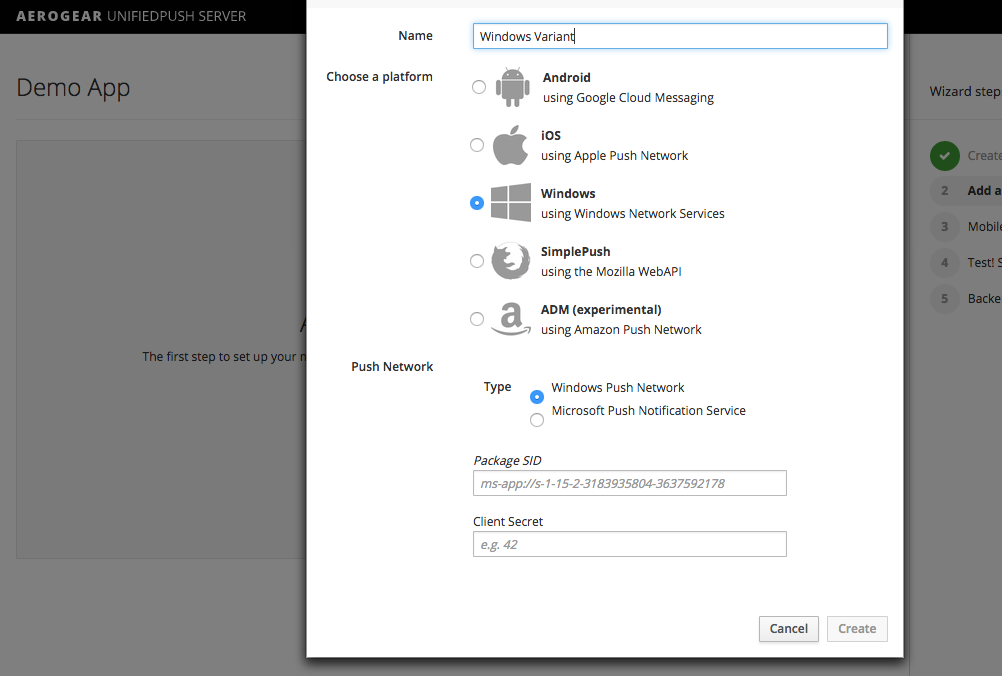Click the wizard step 2 circle
The width and height of the screenshot is (1002, 676).
944,191
